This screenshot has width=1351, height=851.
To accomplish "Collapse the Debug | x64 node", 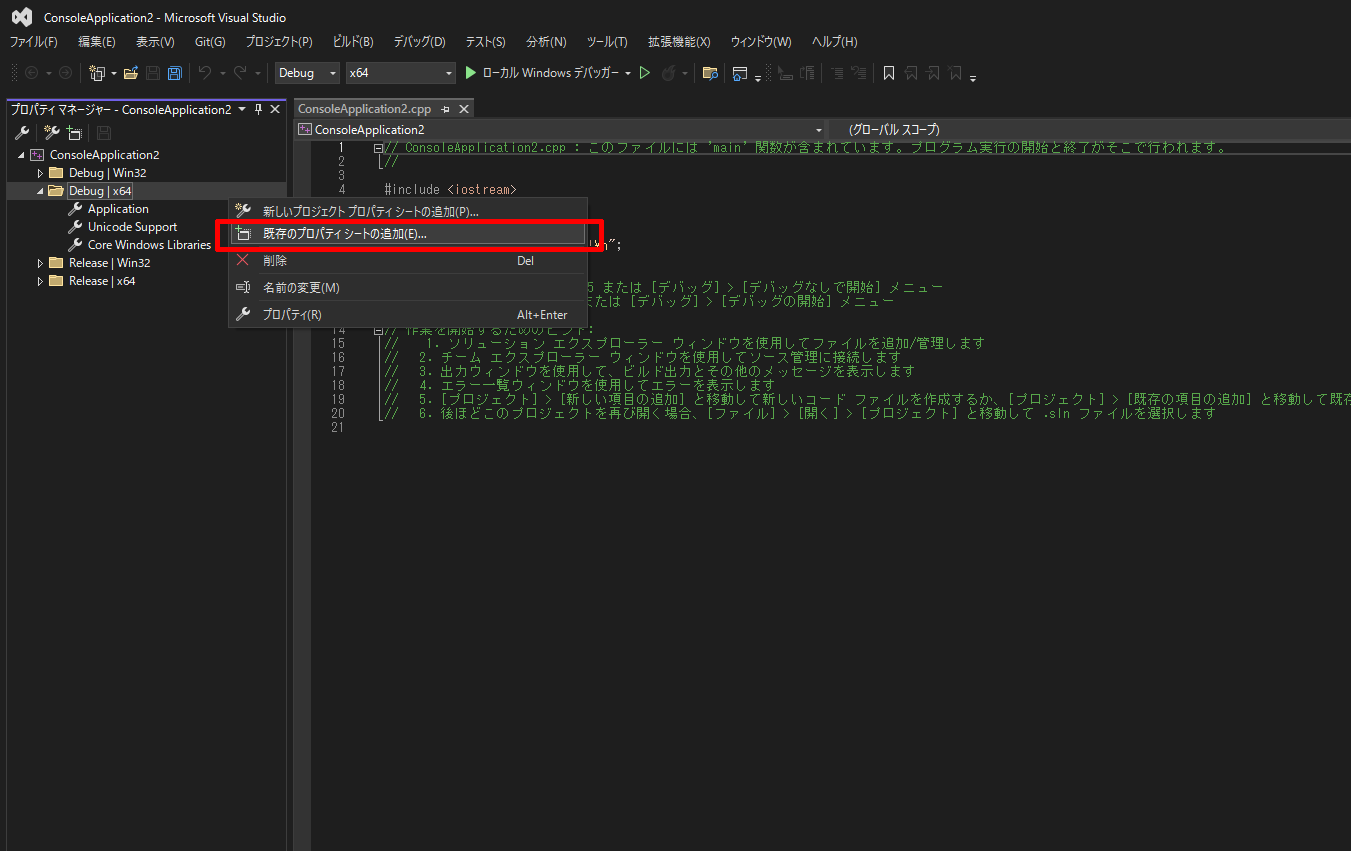I will (40, 191).
